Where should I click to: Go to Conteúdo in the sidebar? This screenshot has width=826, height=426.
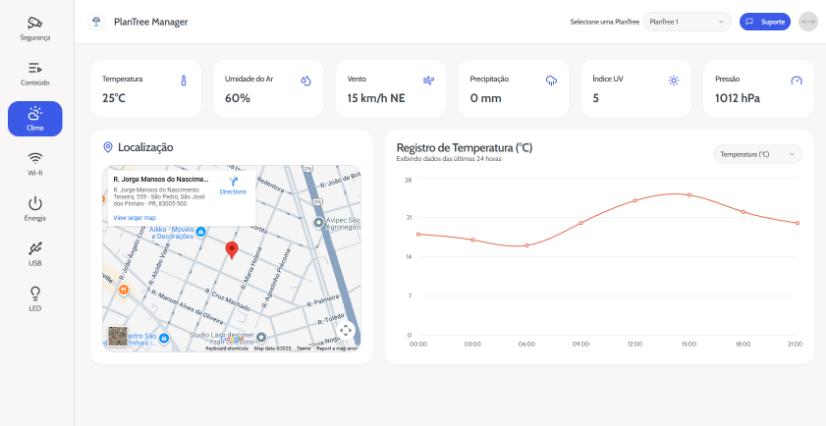pos(35,73)
